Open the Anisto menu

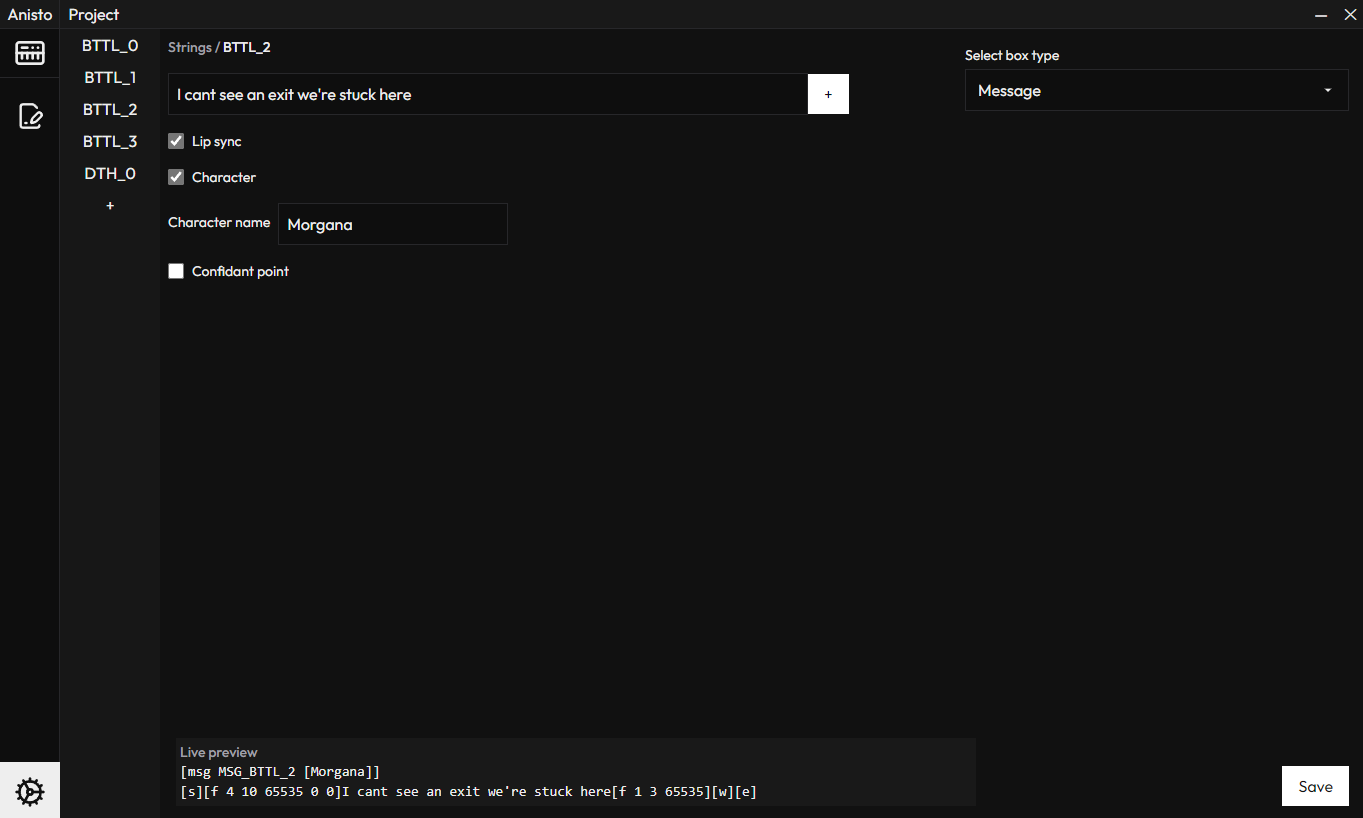30,15
